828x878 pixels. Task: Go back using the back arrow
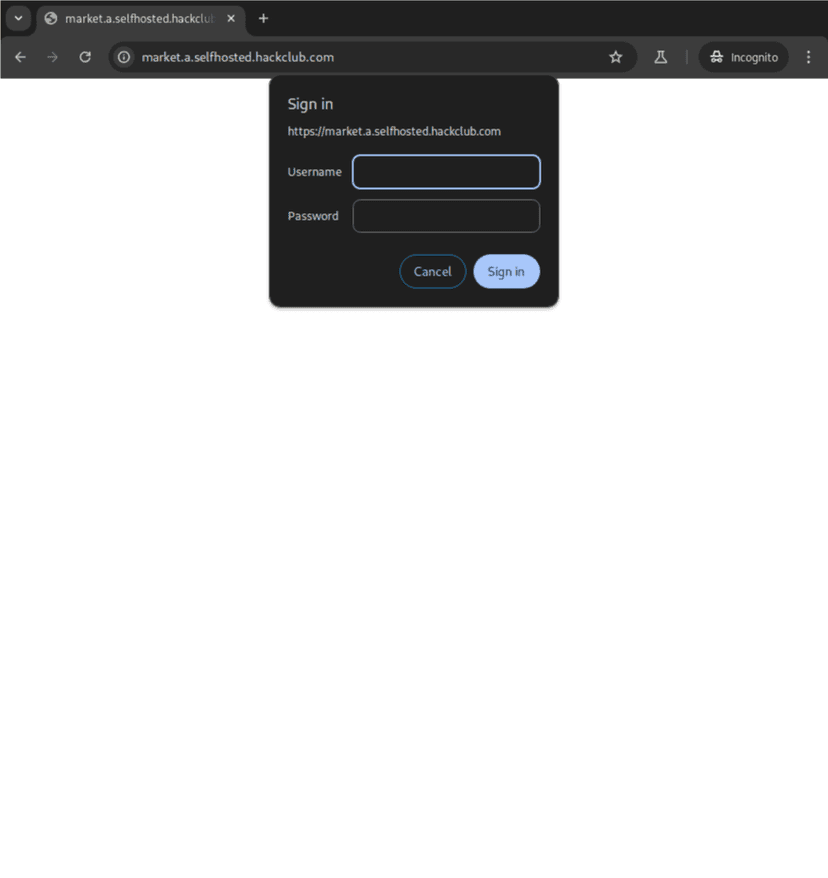[20, 57]
